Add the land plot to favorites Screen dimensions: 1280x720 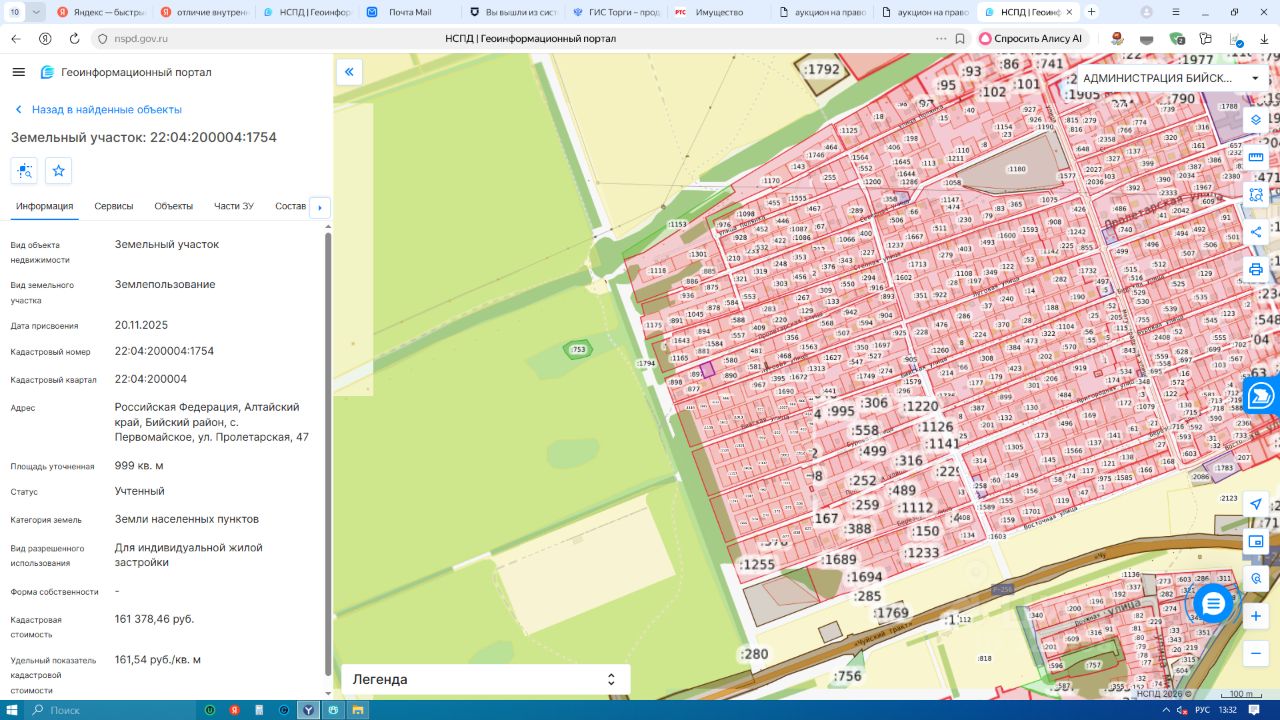coord(59,171)
